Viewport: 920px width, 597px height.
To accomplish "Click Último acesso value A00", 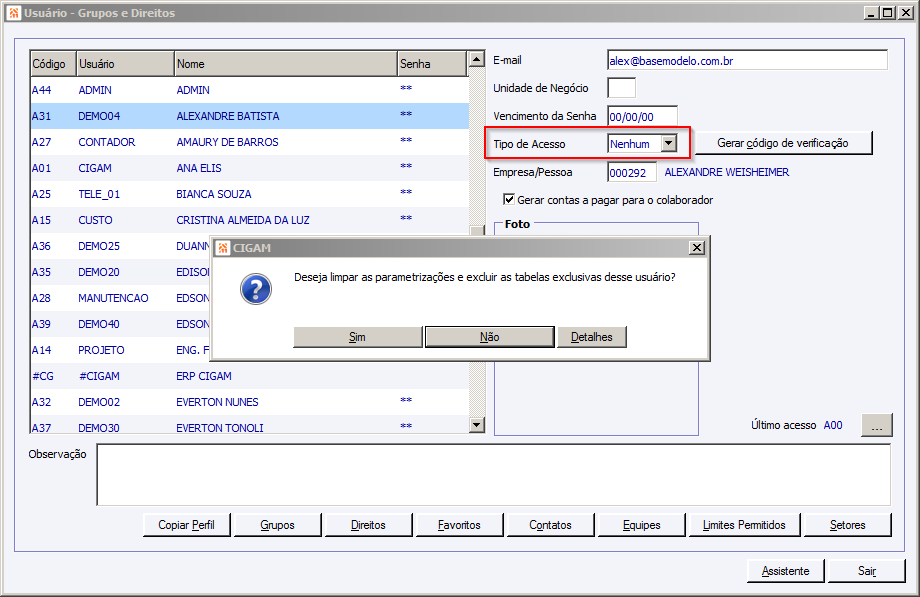I will point(833,425).
